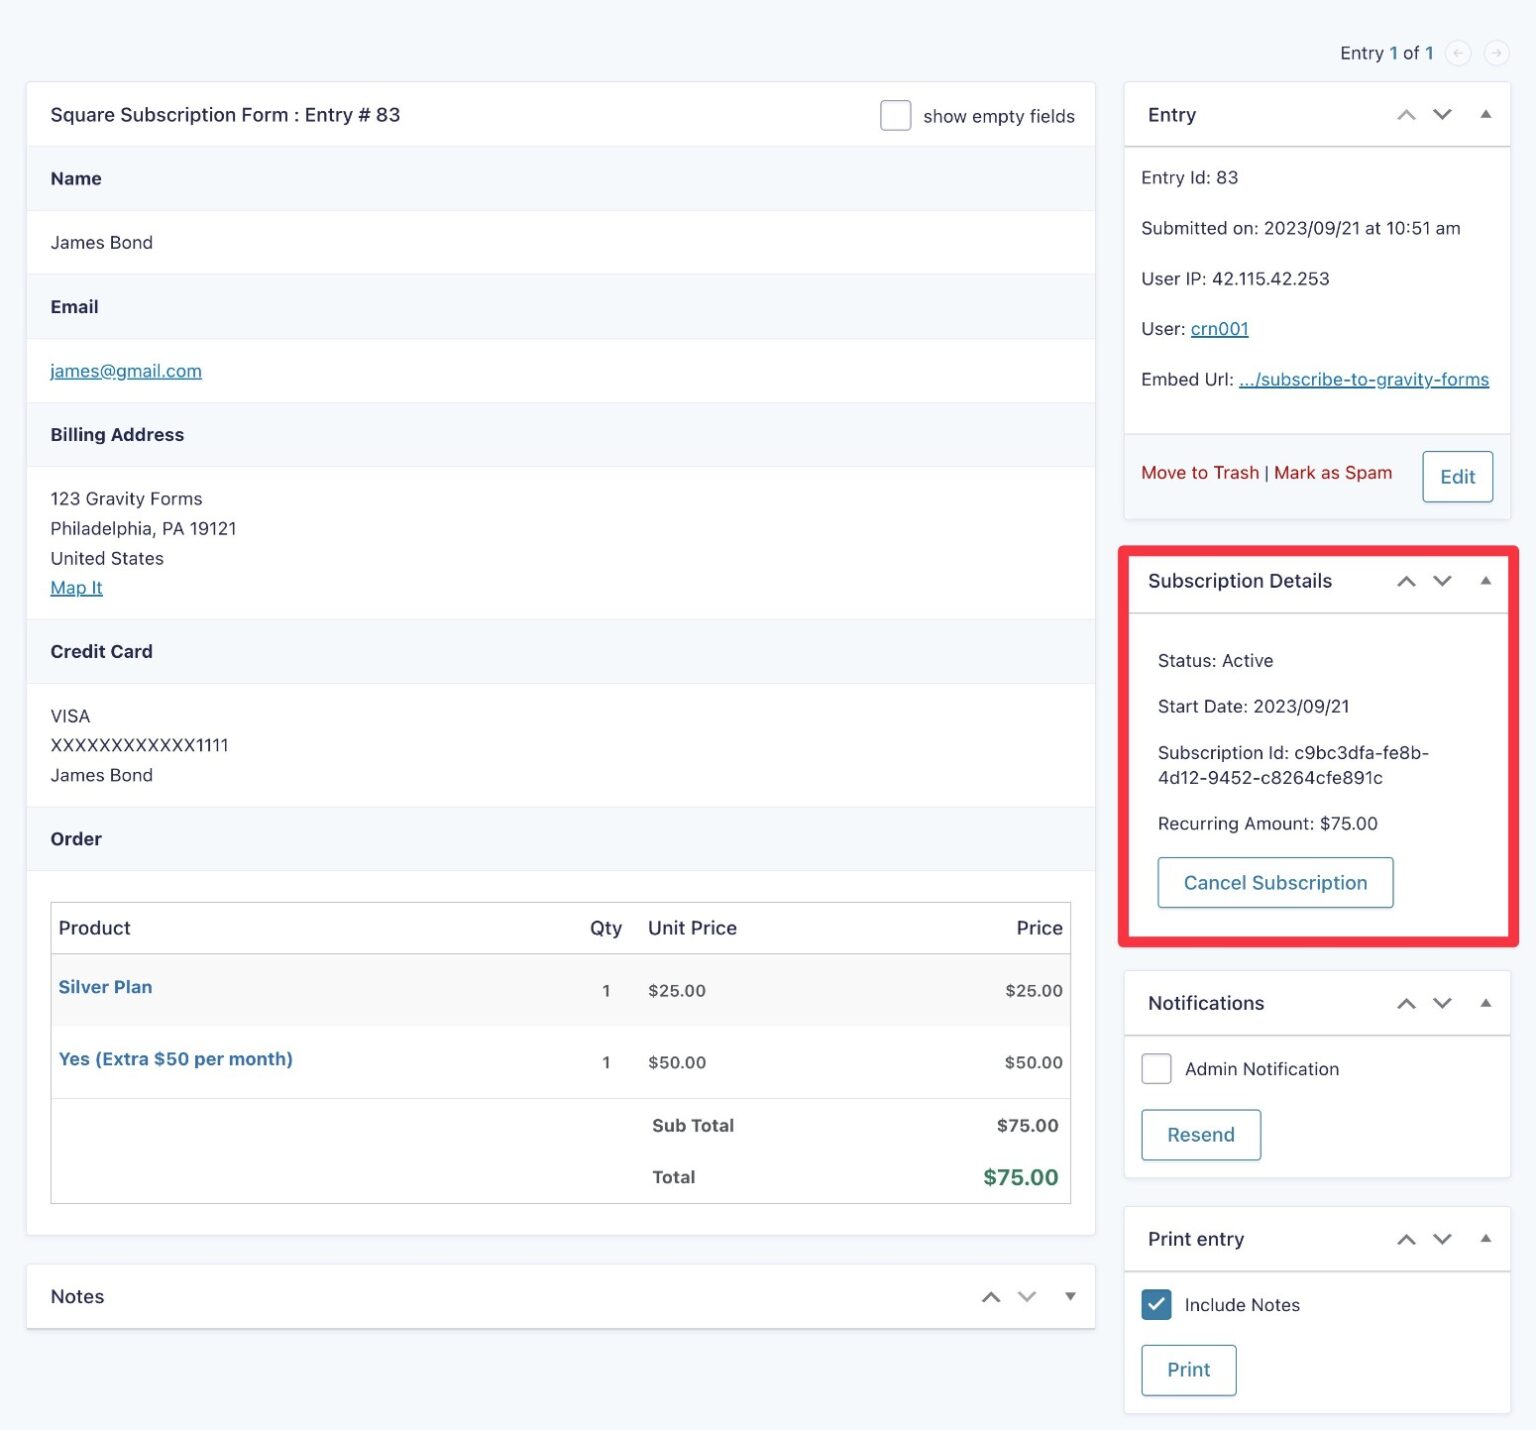
Task: Click the Resend notification button
Action: (1200, 1135)
